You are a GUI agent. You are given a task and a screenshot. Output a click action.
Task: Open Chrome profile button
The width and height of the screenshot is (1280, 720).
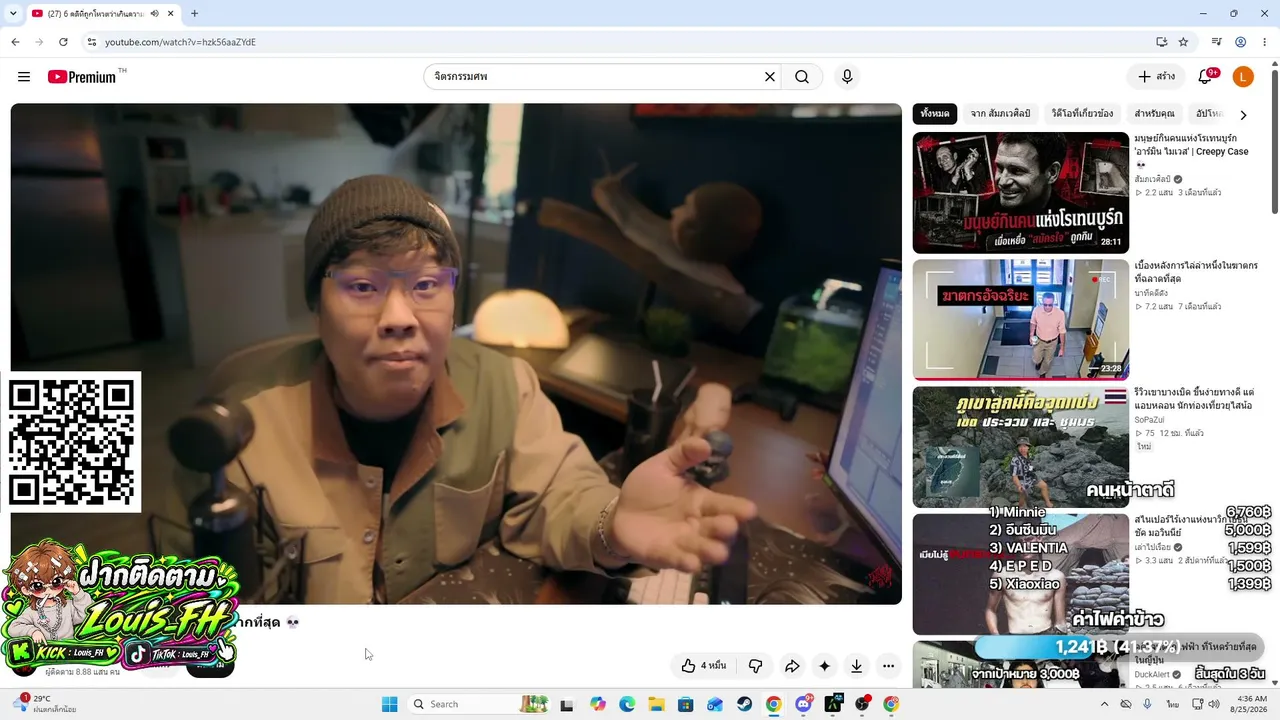point(1240,42)
